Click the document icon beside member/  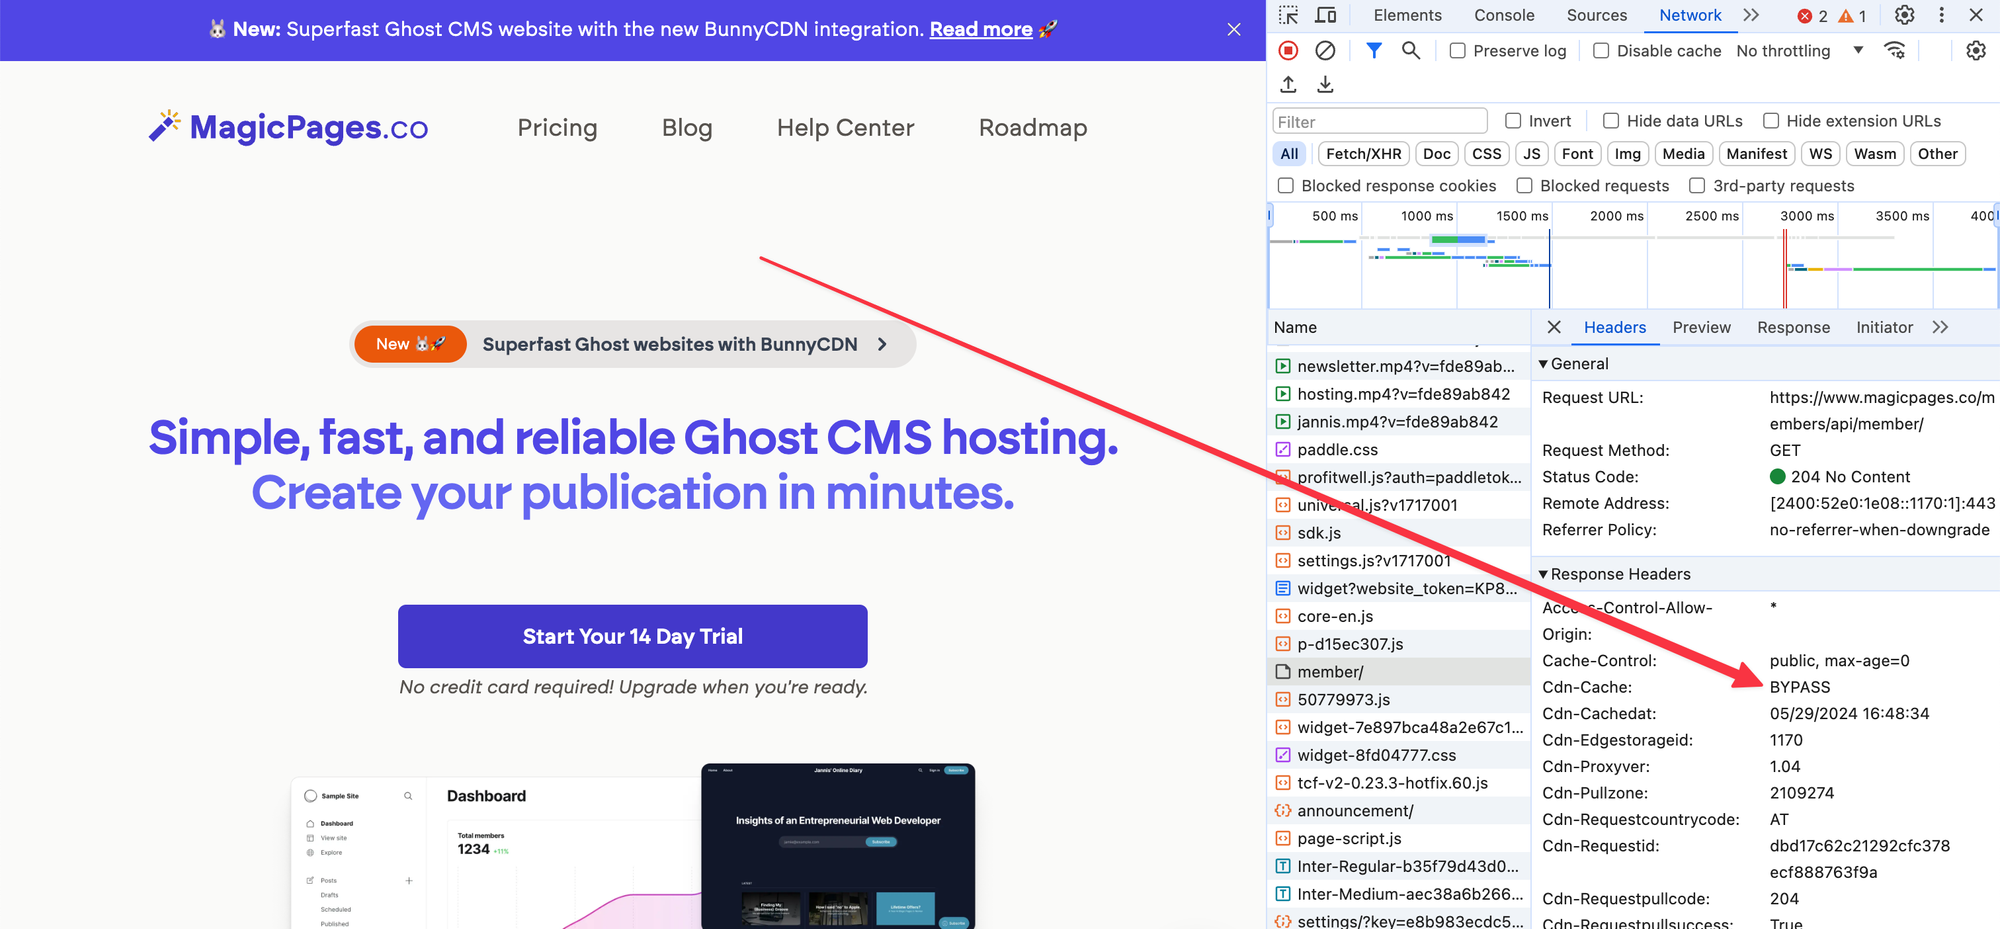tap(1283, 672)
